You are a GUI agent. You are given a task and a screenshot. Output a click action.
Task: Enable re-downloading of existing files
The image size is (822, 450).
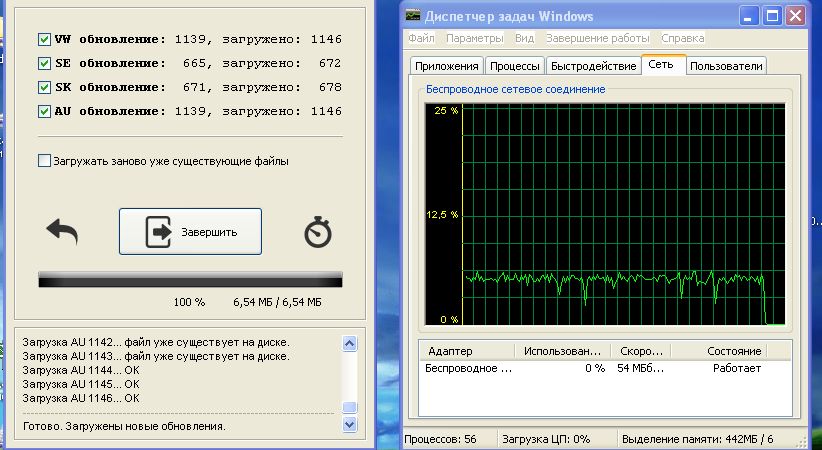(44, 160)
